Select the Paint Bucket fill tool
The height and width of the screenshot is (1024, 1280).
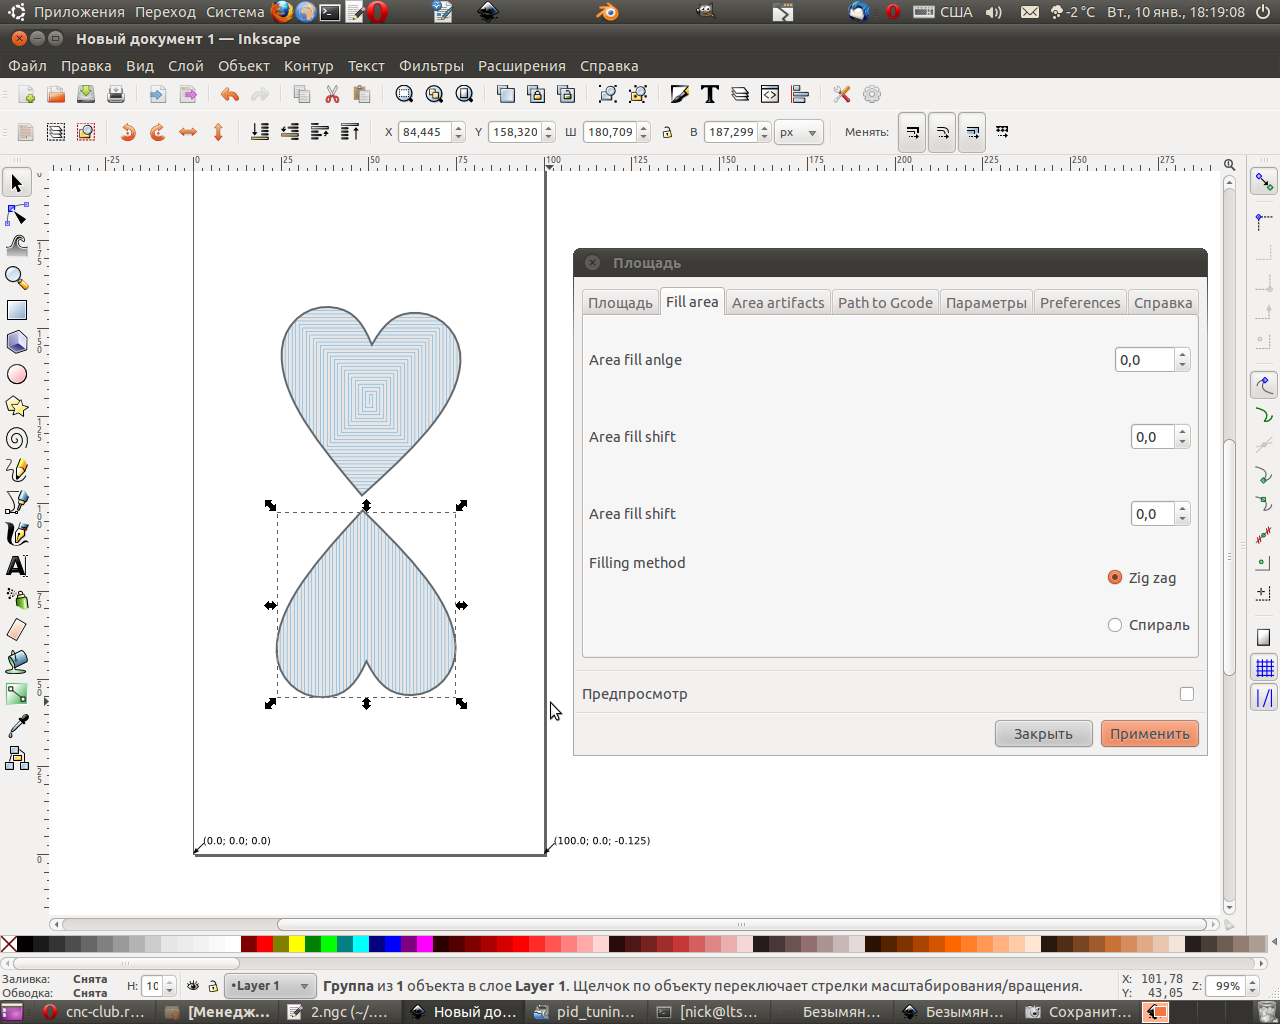pos(17,662)
